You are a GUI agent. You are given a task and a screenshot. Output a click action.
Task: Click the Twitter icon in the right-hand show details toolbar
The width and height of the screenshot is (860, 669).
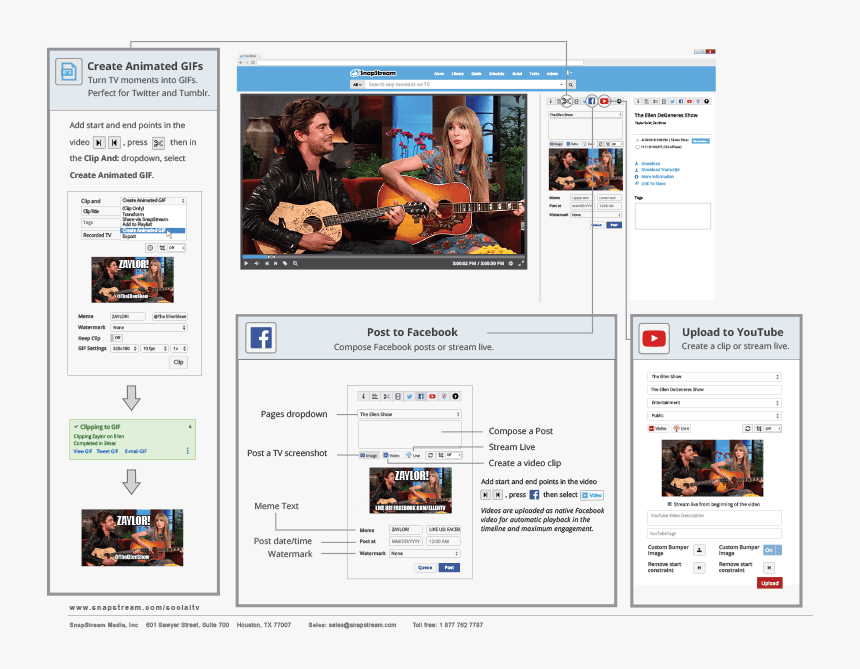pyautogui.click(x=672, y=101)
